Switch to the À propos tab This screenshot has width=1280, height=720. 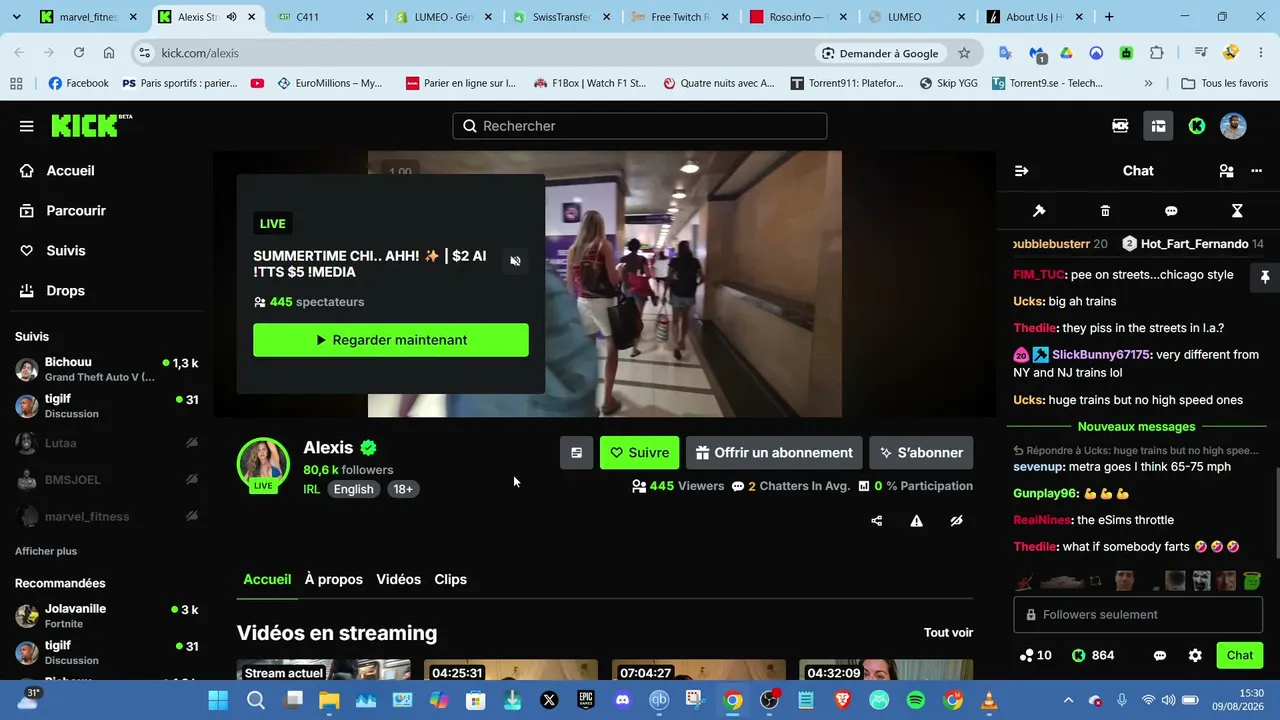(x=334, y=579)
